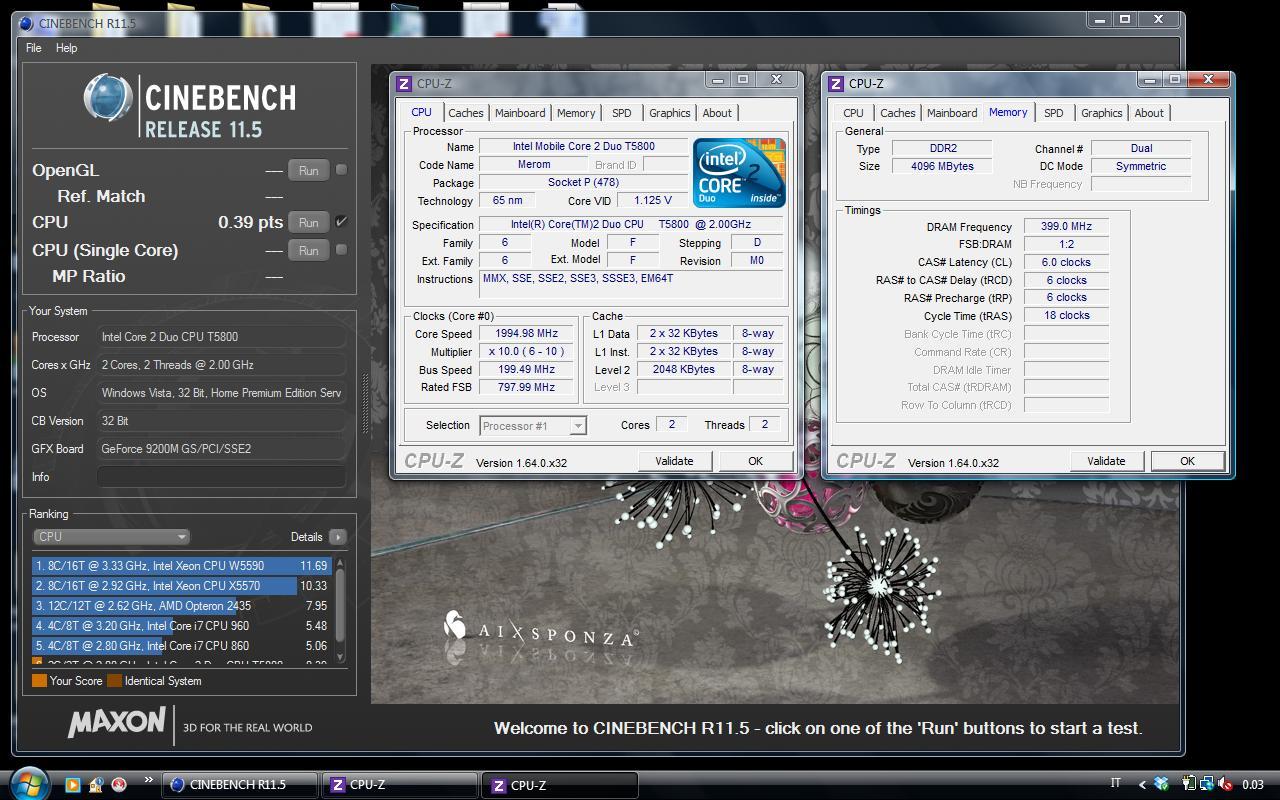Select the Core i7 CPU 860 row
Viewport: 1280px width, 800px height.
[182, 646]
